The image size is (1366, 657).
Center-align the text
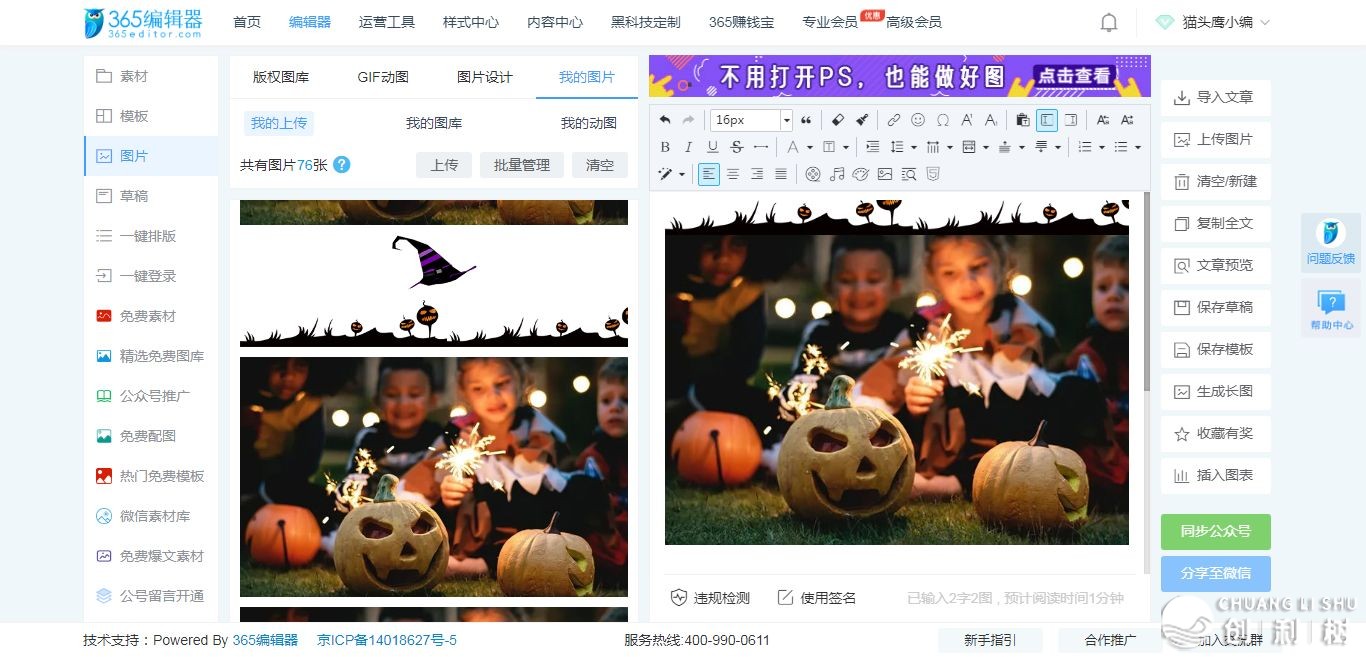(x=733, y=174)
